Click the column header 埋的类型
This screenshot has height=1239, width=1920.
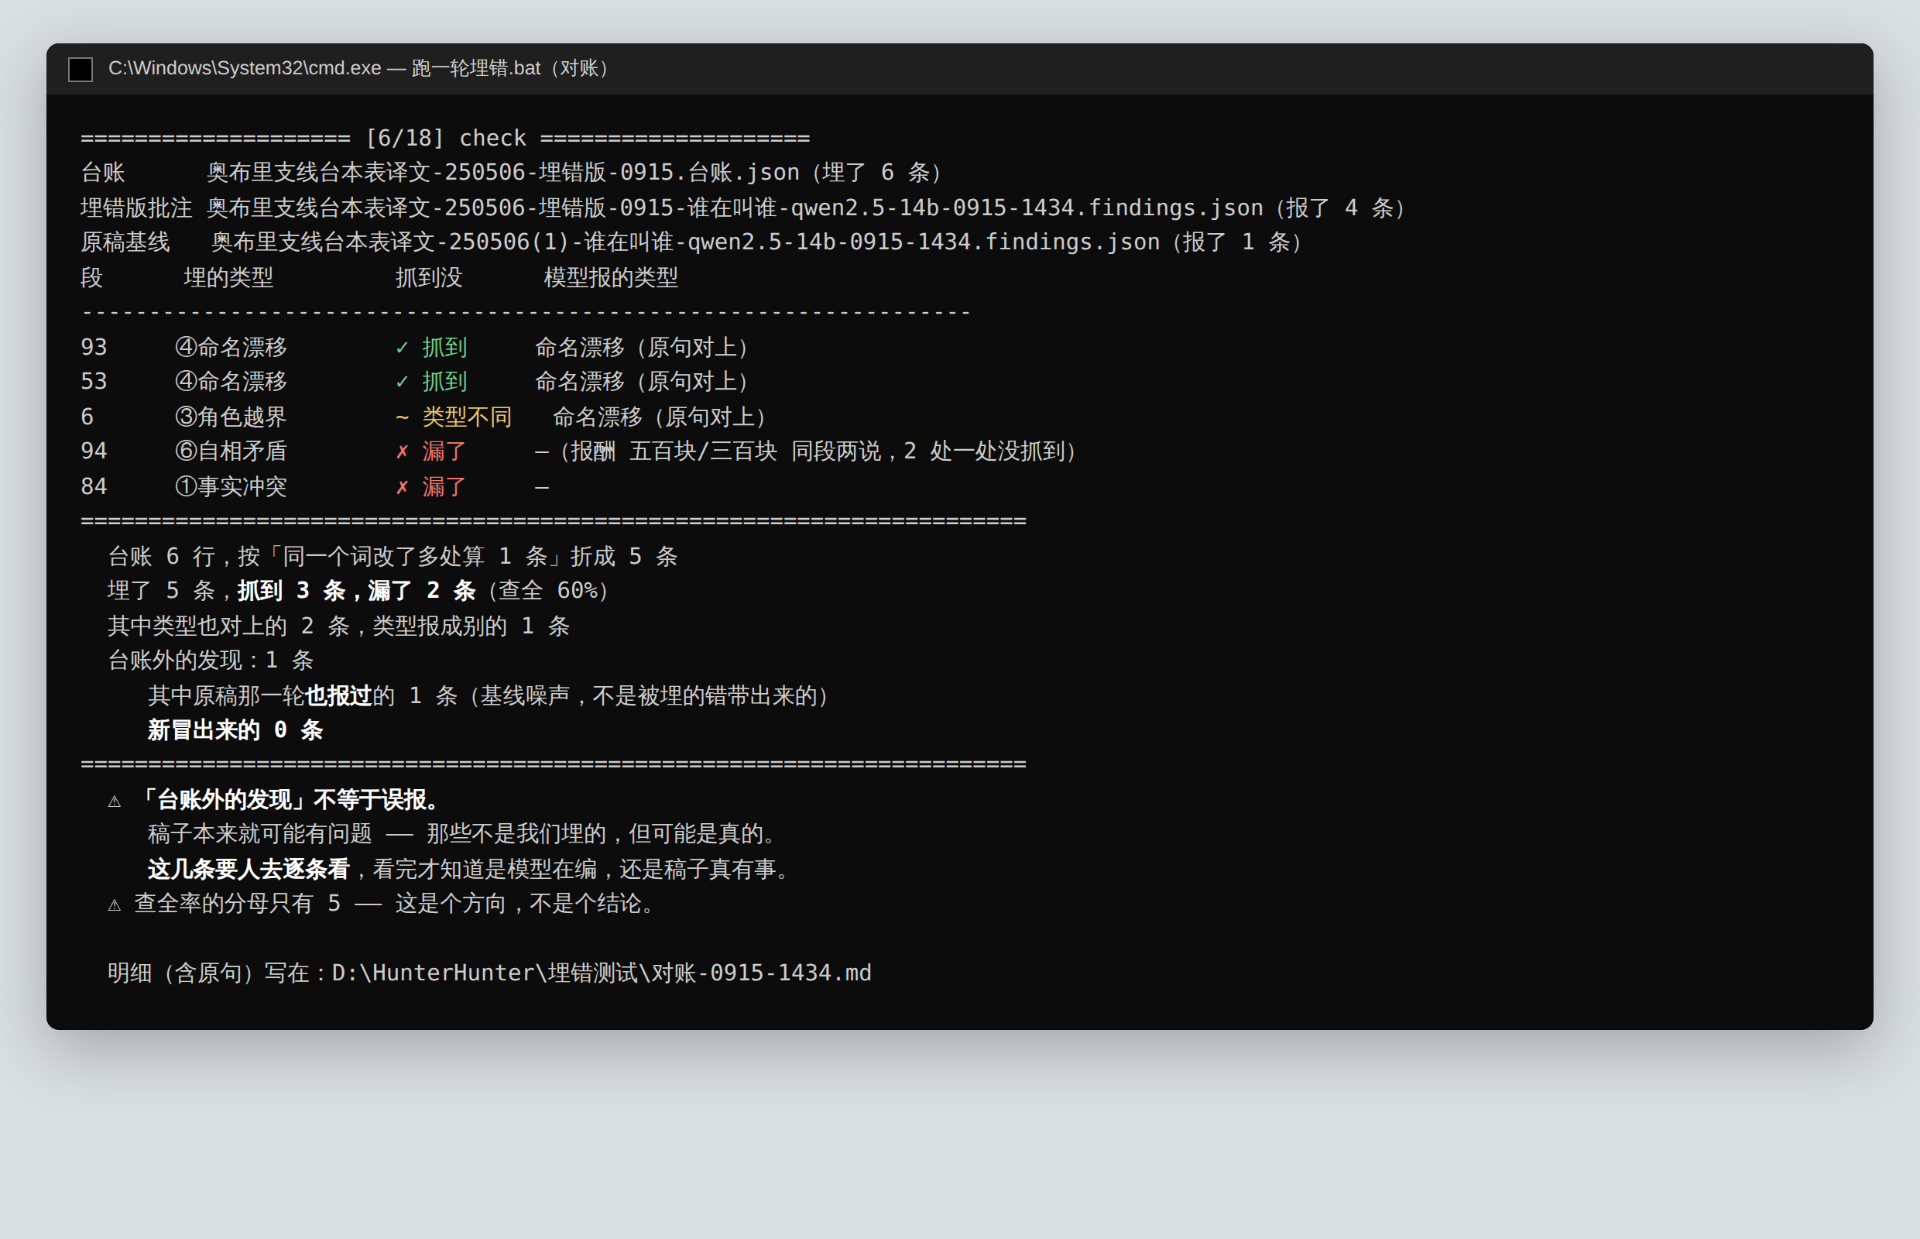pos(228,277)
